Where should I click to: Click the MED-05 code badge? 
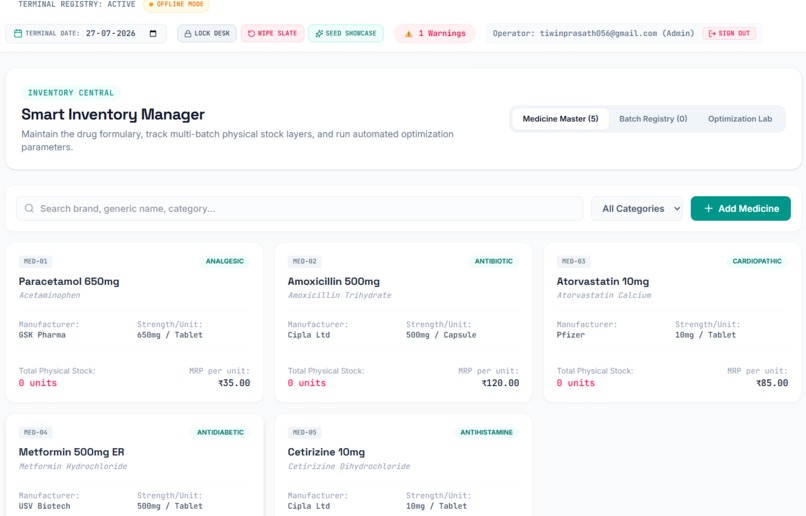304,432
